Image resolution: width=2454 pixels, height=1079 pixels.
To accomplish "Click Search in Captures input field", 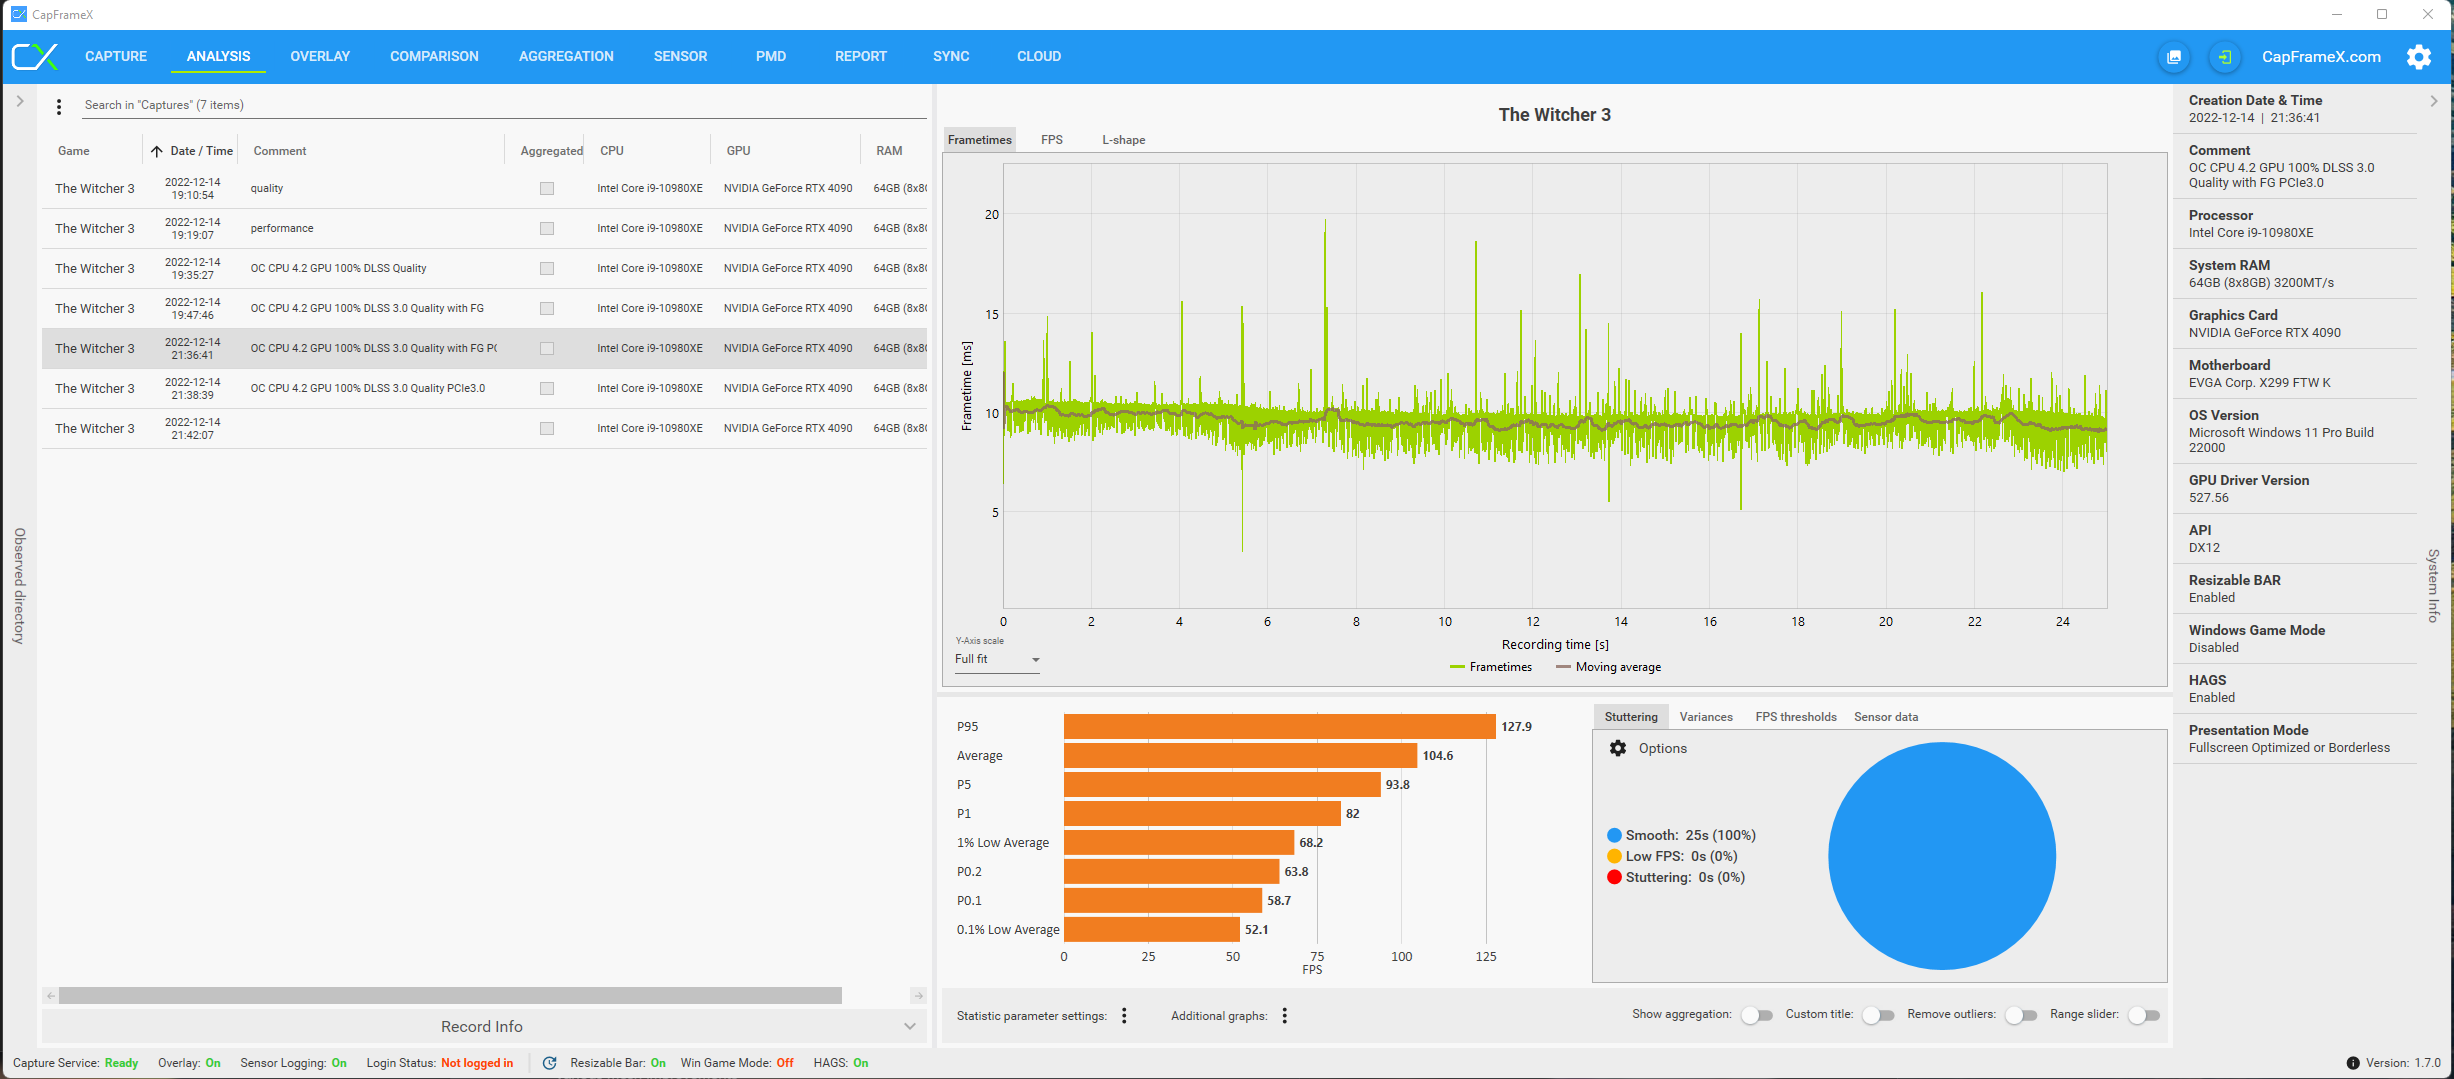I will (504, 105).
